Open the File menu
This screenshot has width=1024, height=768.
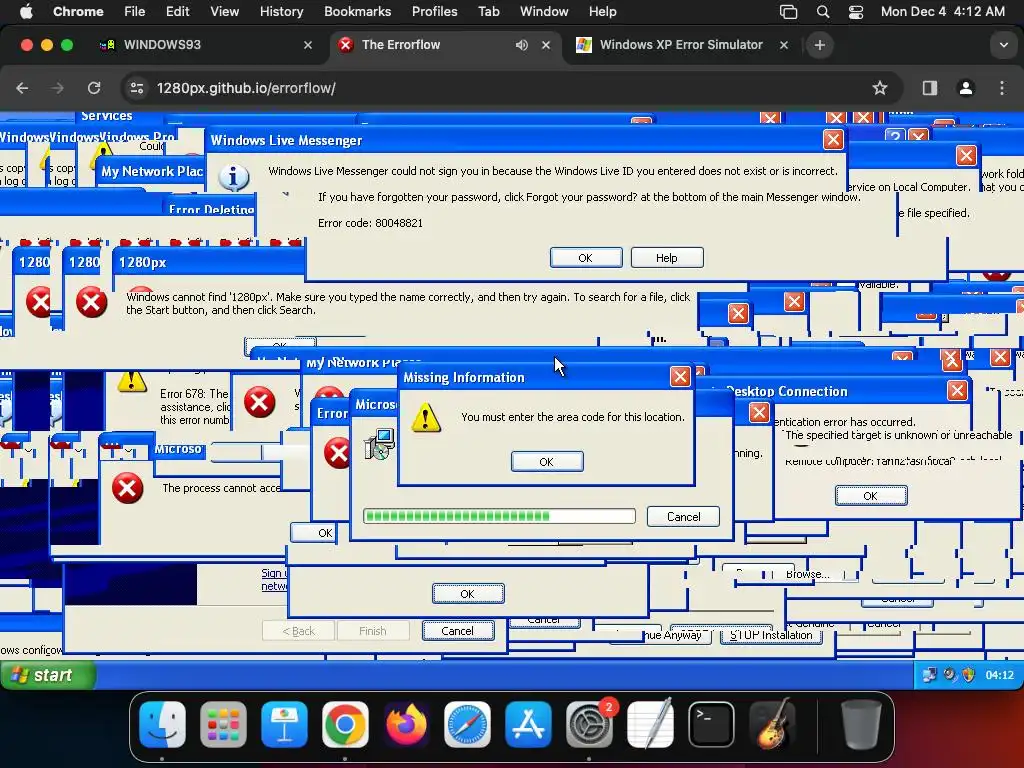(x=135, y=12)
